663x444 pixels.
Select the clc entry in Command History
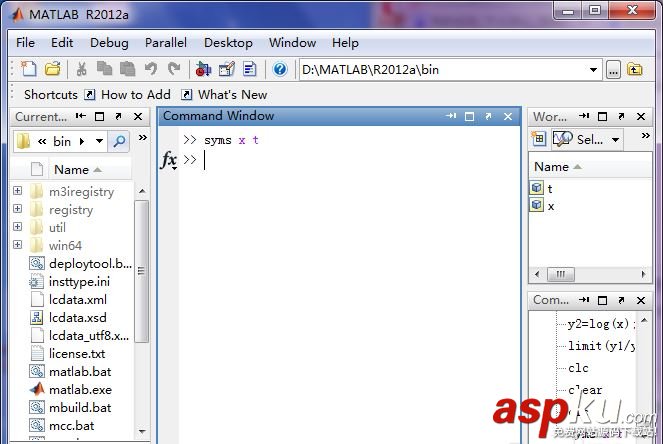point(578,368)
